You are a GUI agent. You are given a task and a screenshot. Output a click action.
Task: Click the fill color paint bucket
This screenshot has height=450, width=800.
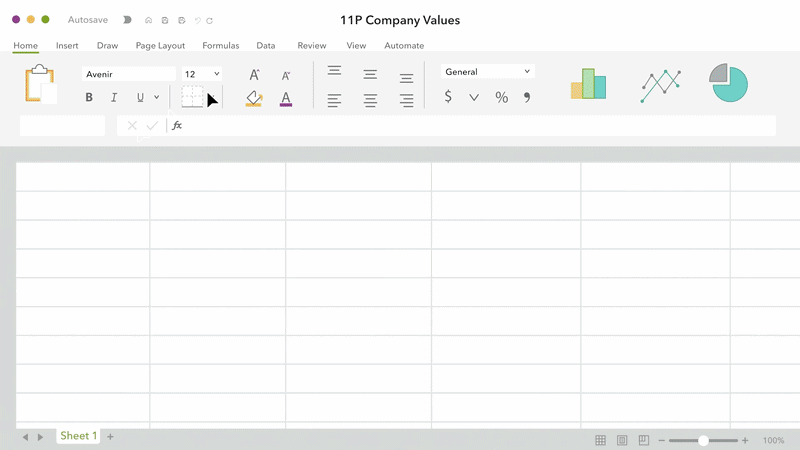[x=254, y=98]
